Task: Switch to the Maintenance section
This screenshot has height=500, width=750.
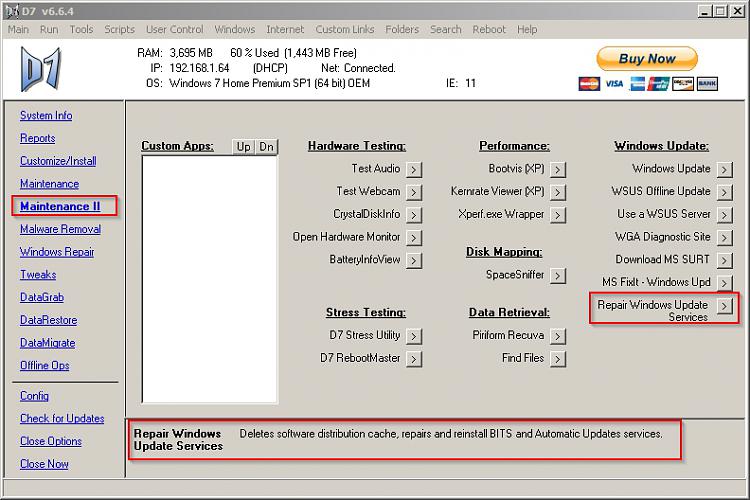Action: click(49, 184)
